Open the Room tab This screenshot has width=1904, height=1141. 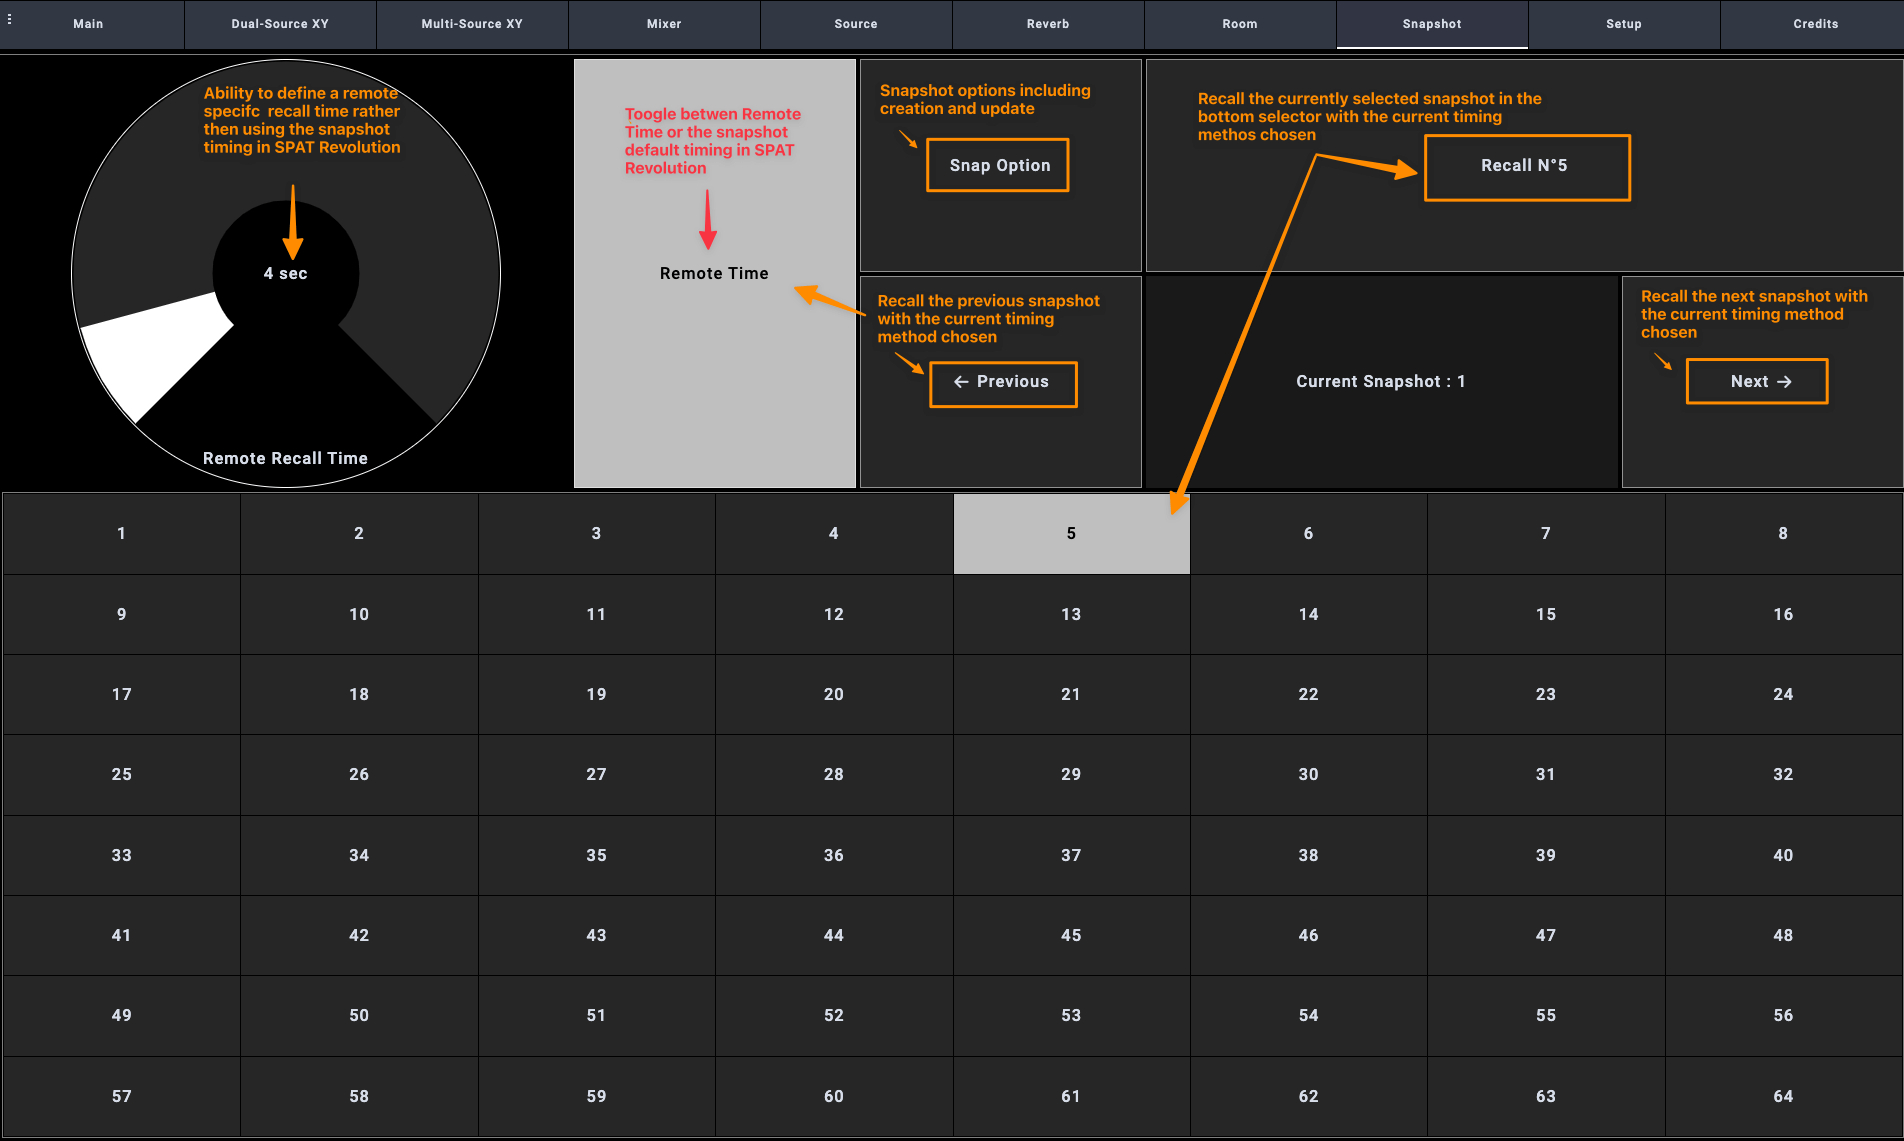(1240, 24)
